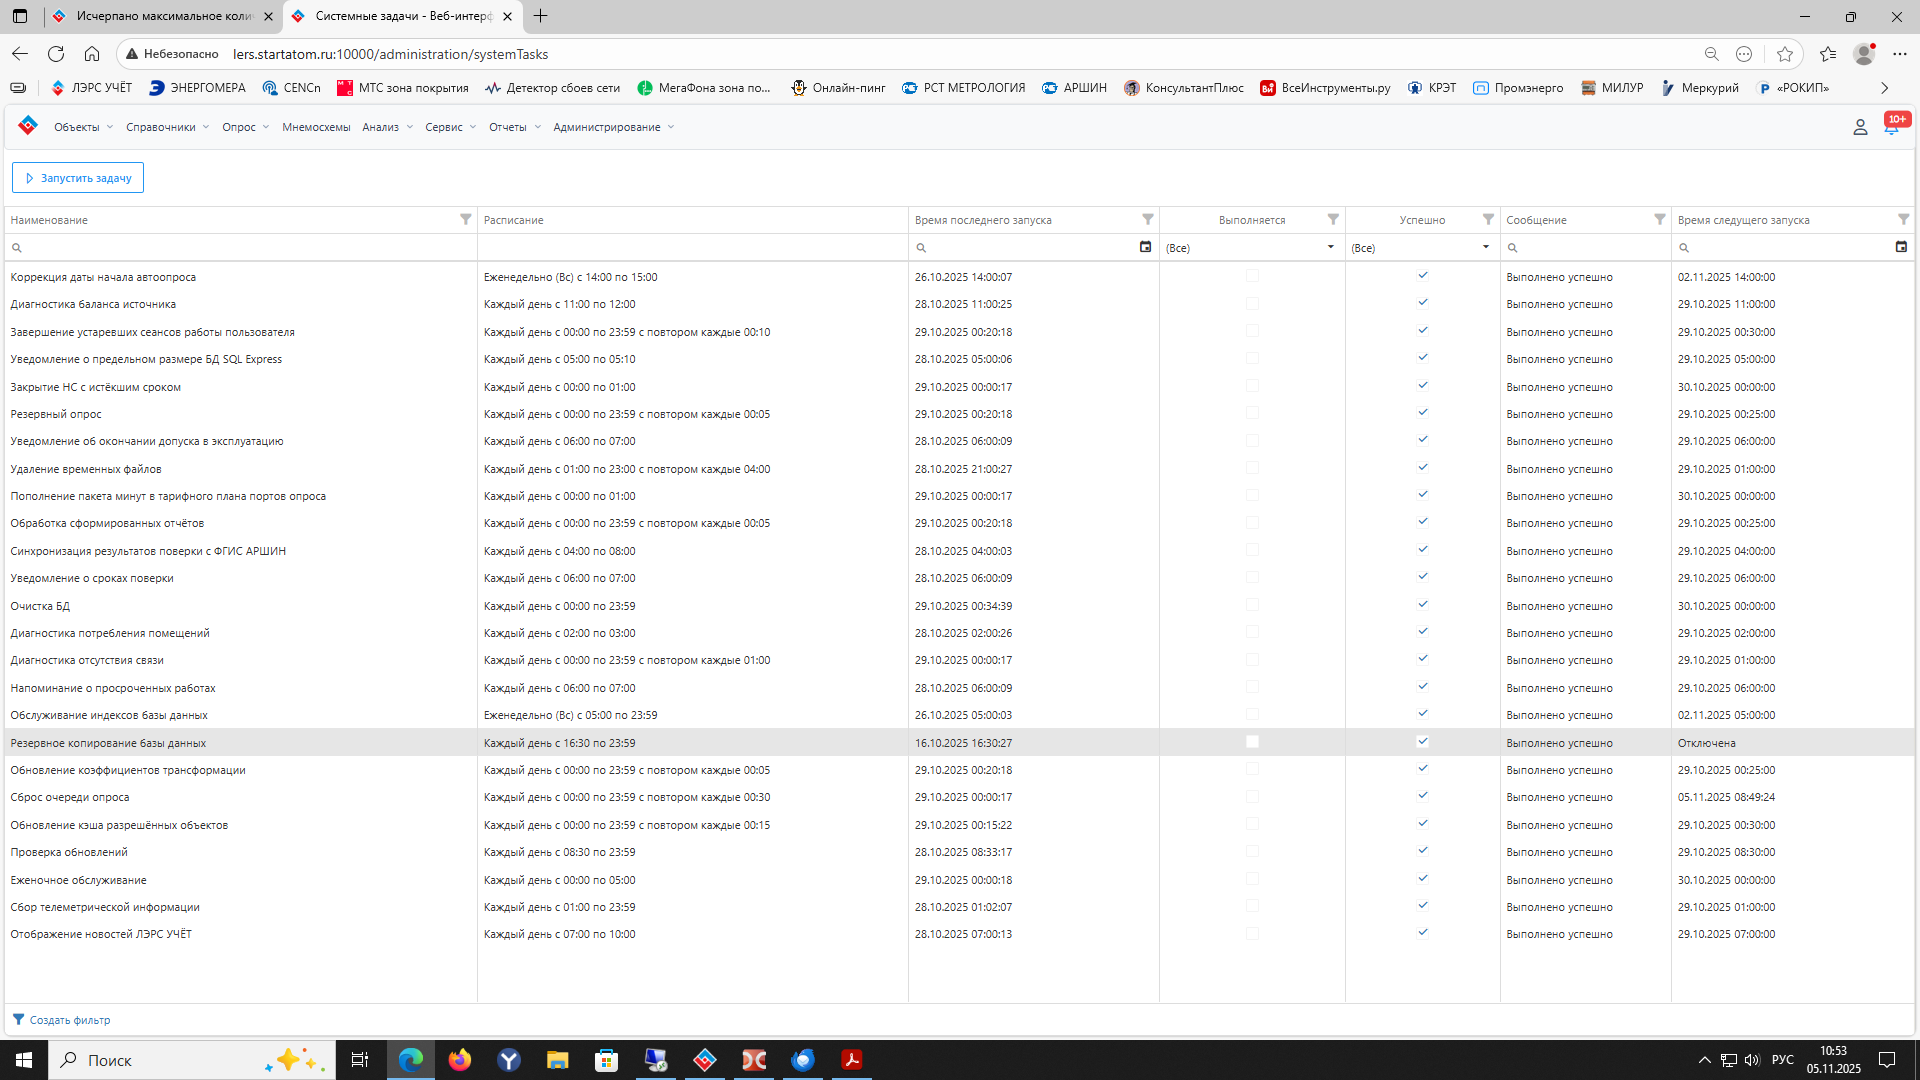Open the Мнемосхемы menu item
Image resolution: width=1920 pixels, height=1080 pixels.
point(316,127)
